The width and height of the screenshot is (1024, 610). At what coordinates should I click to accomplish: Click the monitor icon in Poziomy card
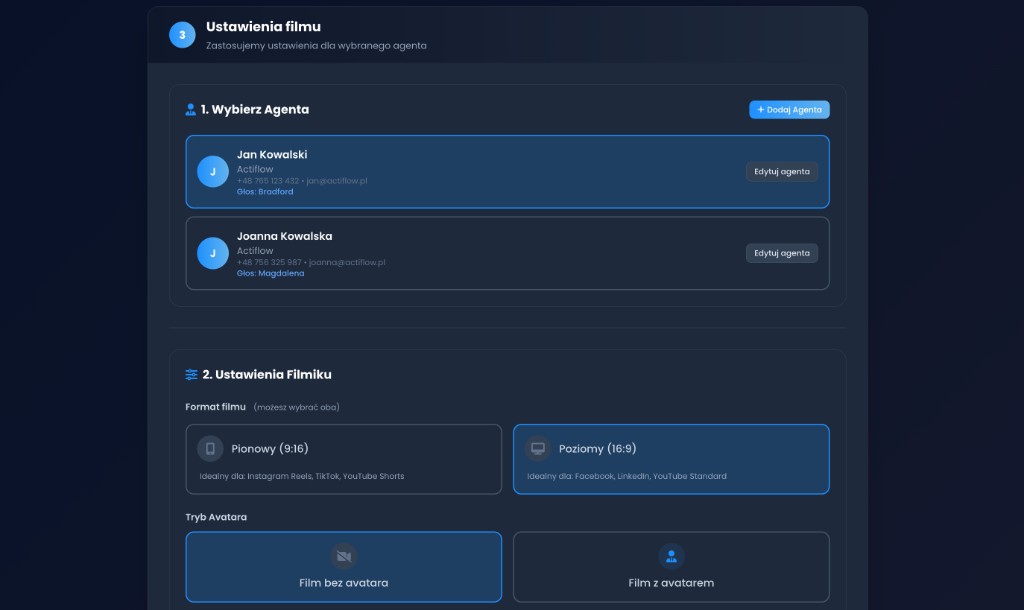click(x=537, y=449)
